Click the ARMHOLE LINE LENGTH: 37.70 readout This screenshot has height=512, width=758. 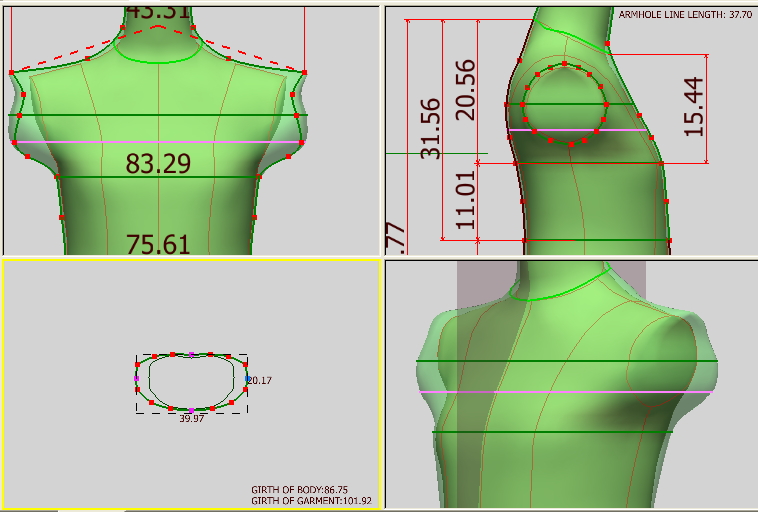[685, 15]
